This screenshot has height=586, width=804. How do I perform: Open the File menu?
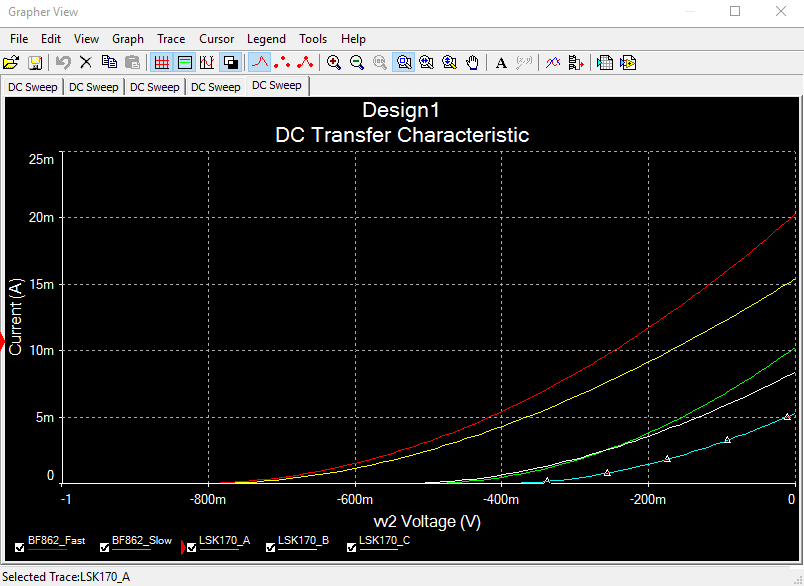point(19,39)
